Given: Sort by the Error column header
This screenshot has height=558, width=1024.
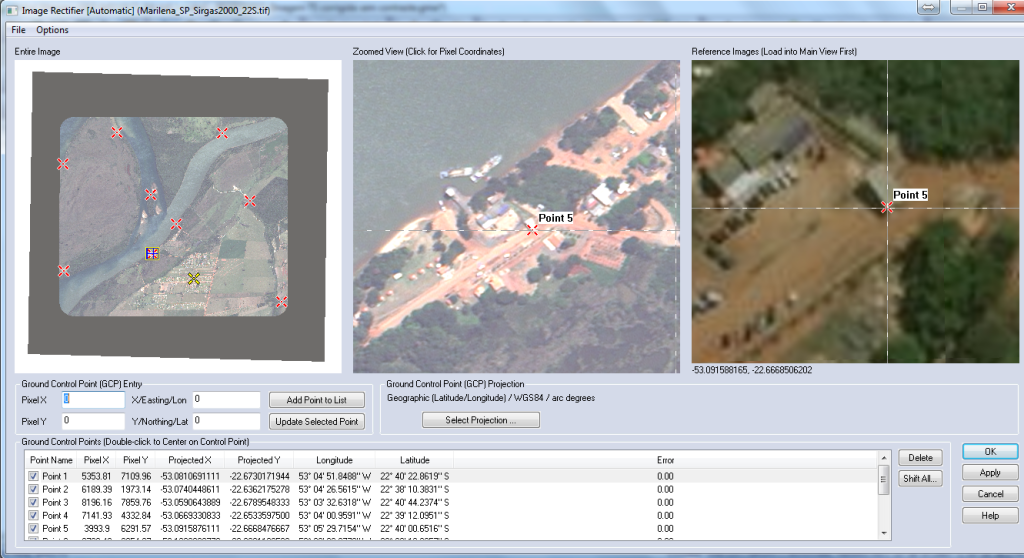Looking at the screenshot, I should 665,460.
